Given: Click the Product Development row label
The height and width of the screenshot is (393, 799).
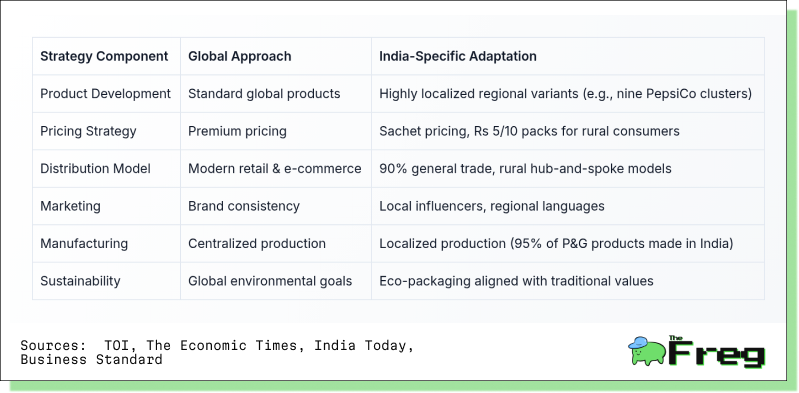Looking at the screenshot, I should tap(105, 94).
